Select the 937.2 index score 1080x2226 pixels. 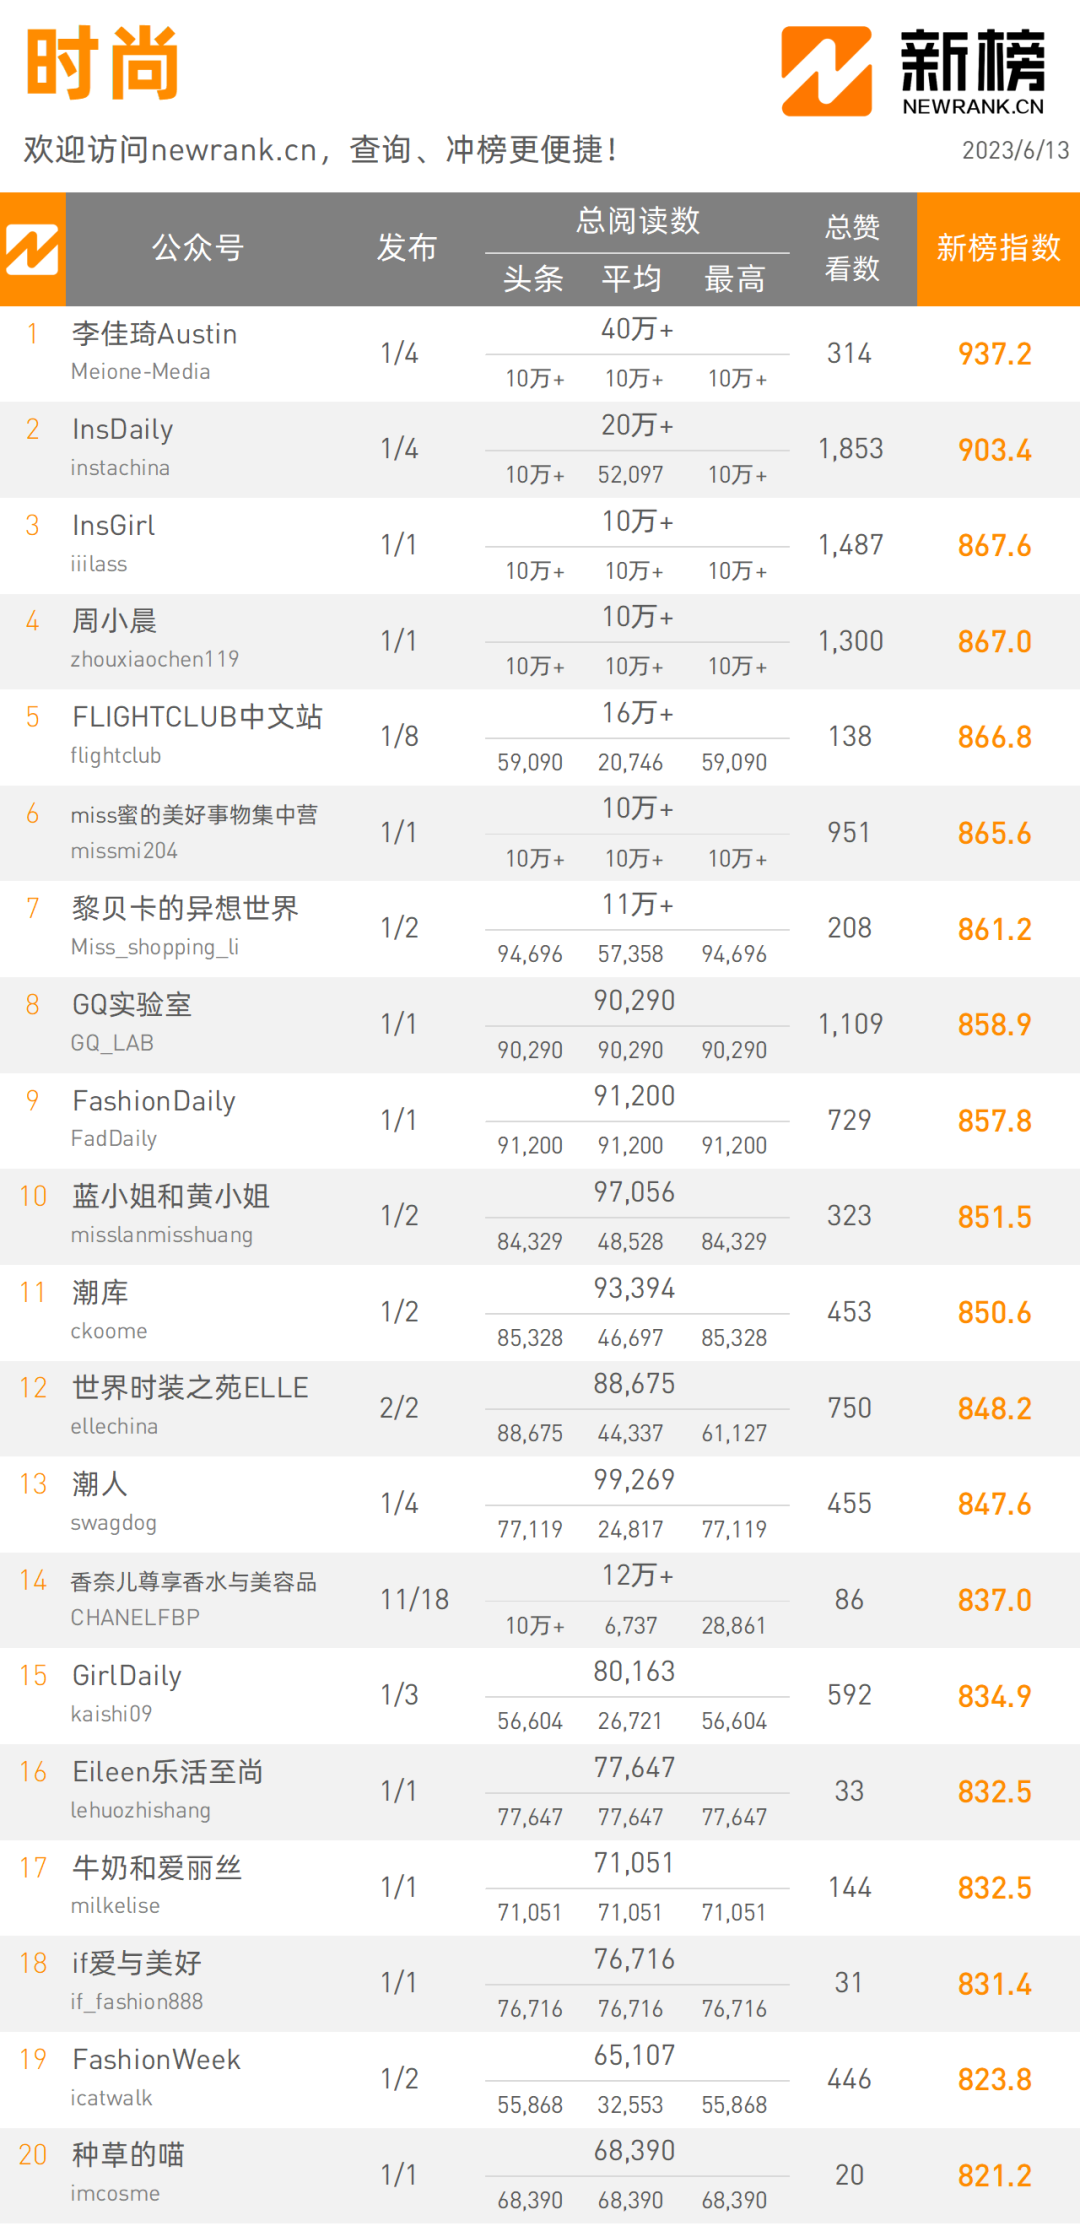(994, 354)
